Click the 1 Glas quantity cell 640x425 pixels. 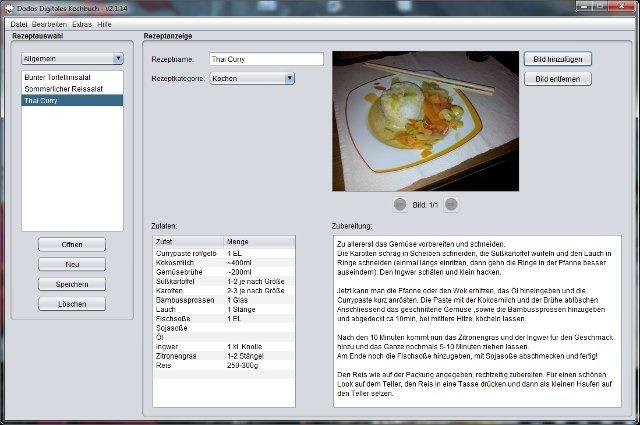[x=260, y=300]
